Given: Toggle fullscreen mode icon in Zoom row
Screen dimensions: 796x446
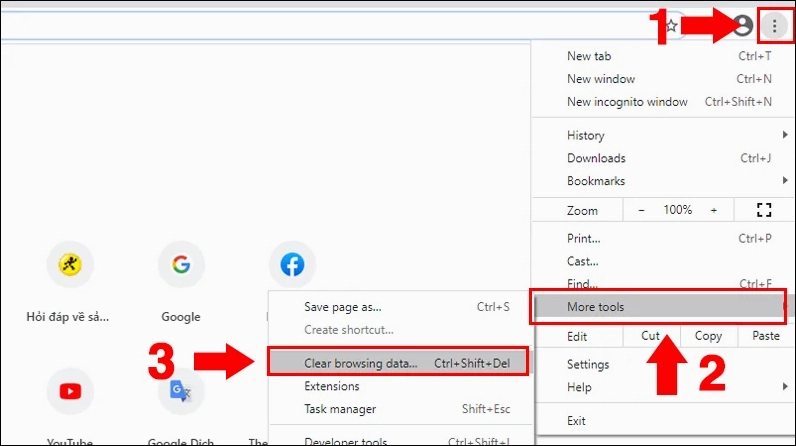Looking at the screenshot, I should click(764, 210).
